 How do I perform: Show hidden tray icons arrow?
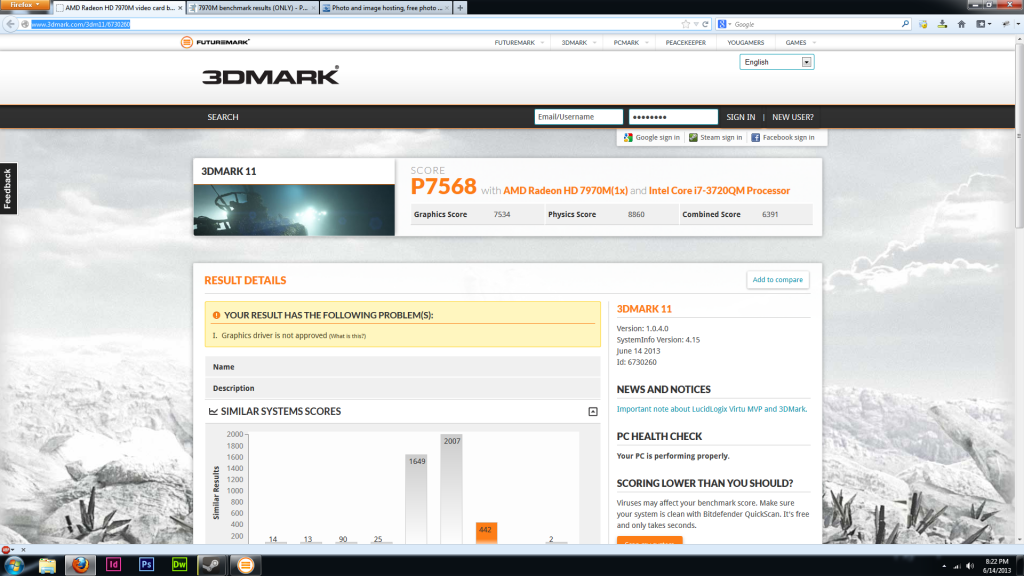pyautogui.click(x=944, y=566)
